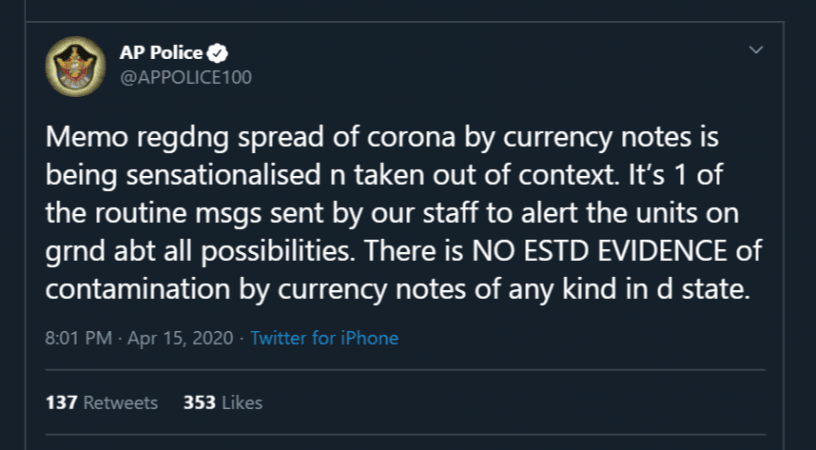Click the line 'being sensationalised n taken out'
Viewport: 816px width, 450px height.
click(385, 176)
